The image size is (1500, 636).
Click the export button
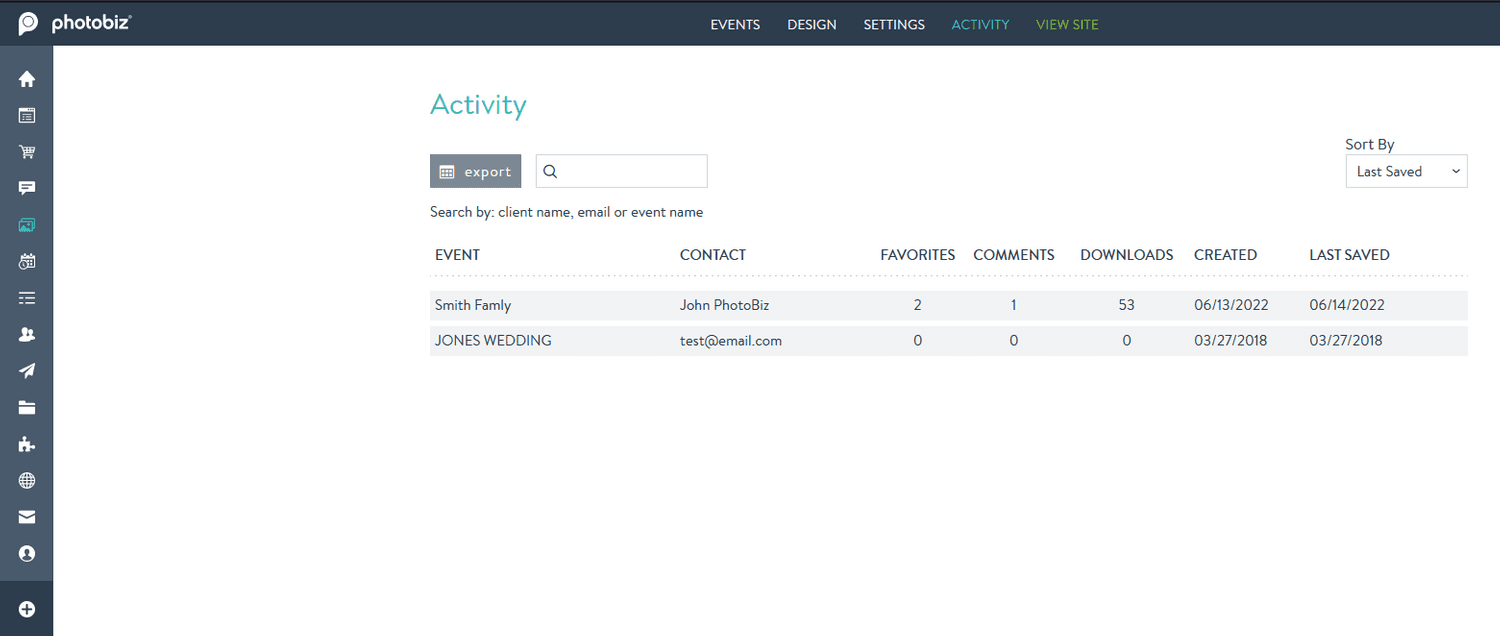475,171
